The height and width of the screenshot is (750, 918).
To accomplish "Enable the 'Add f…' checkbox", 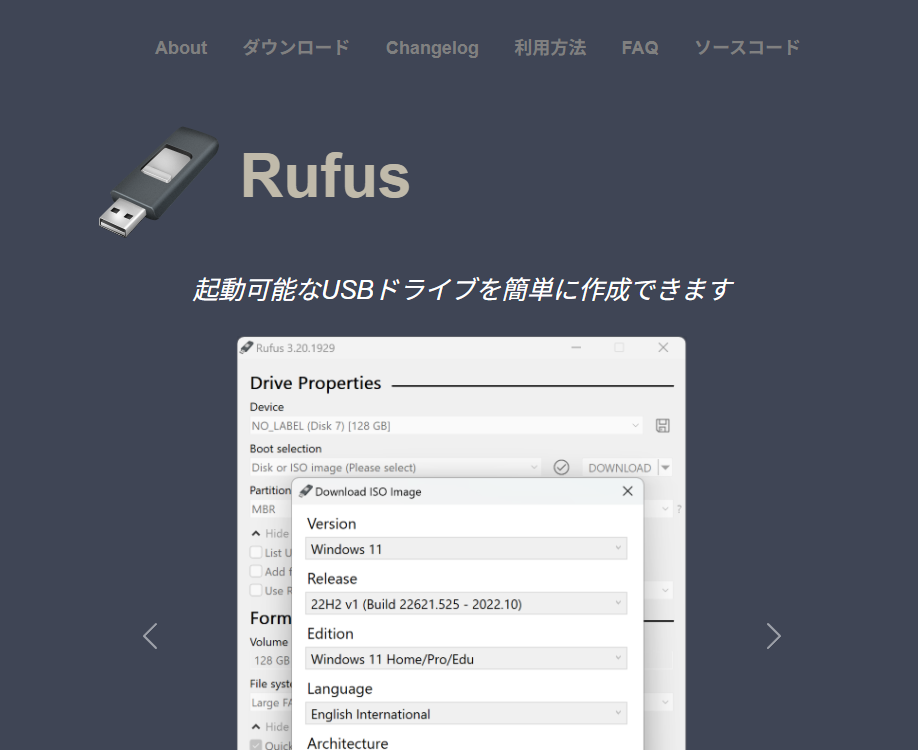I will click(257, 571).
